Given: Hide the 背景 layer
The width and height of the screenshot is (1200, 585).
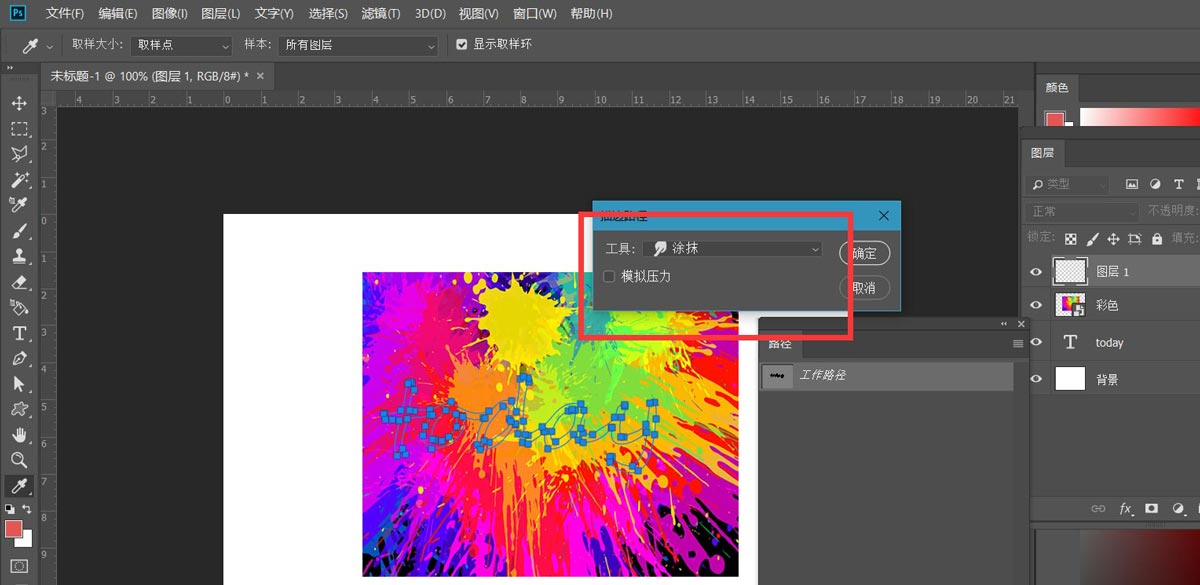Looking at the screenshot, I should (1036, 379).
